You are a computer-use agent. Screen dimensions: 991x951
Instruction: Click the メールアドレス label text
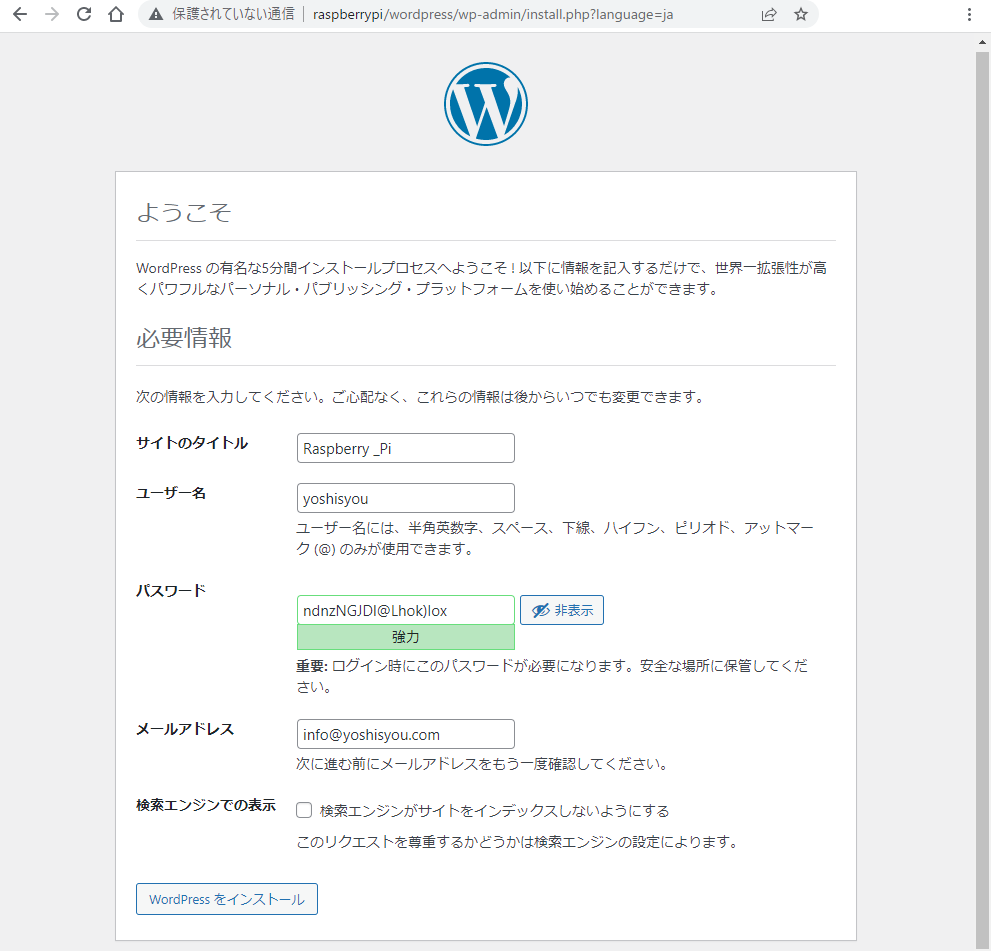185,729
